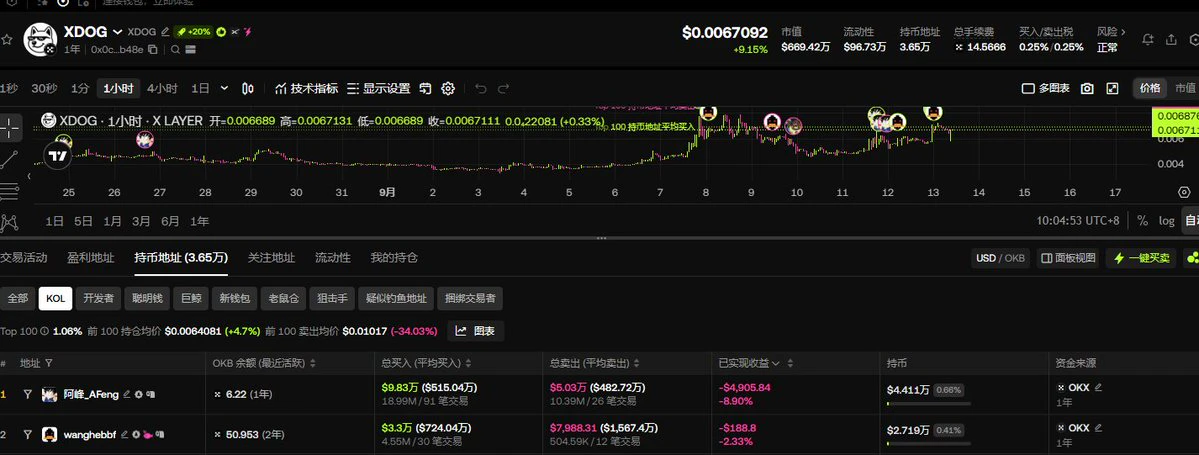Image resolution: width=1199 pixels, height=455 pixels.
Task: Select the 1分 chart interval
Action: [80, 89]
